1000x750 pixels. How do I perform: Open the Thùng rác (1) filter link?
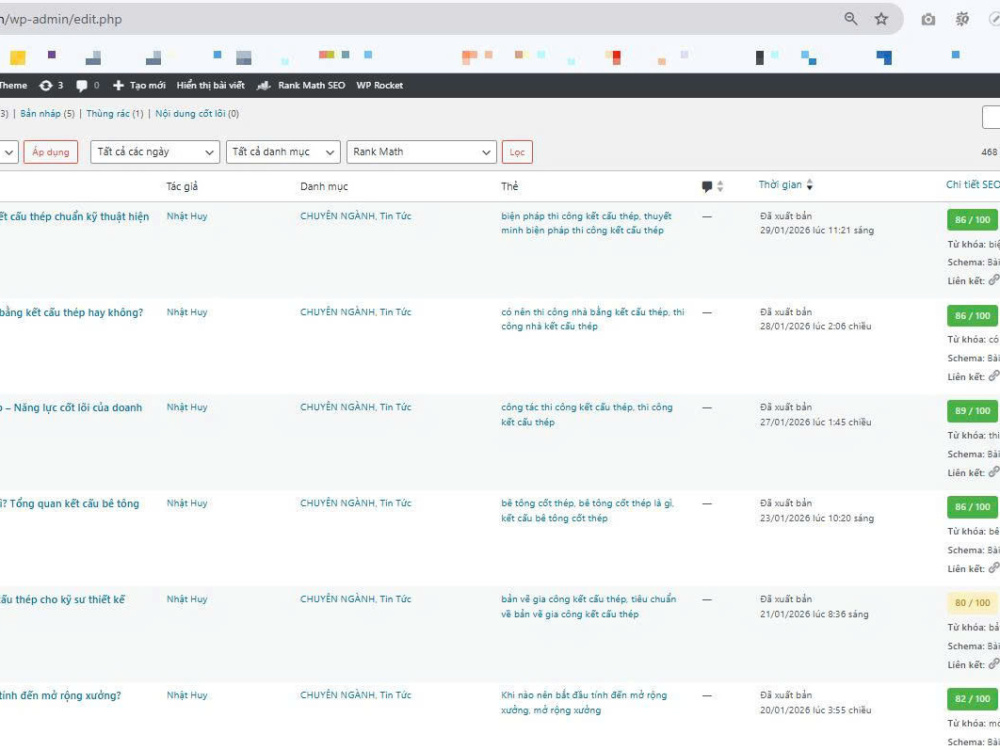115,114
